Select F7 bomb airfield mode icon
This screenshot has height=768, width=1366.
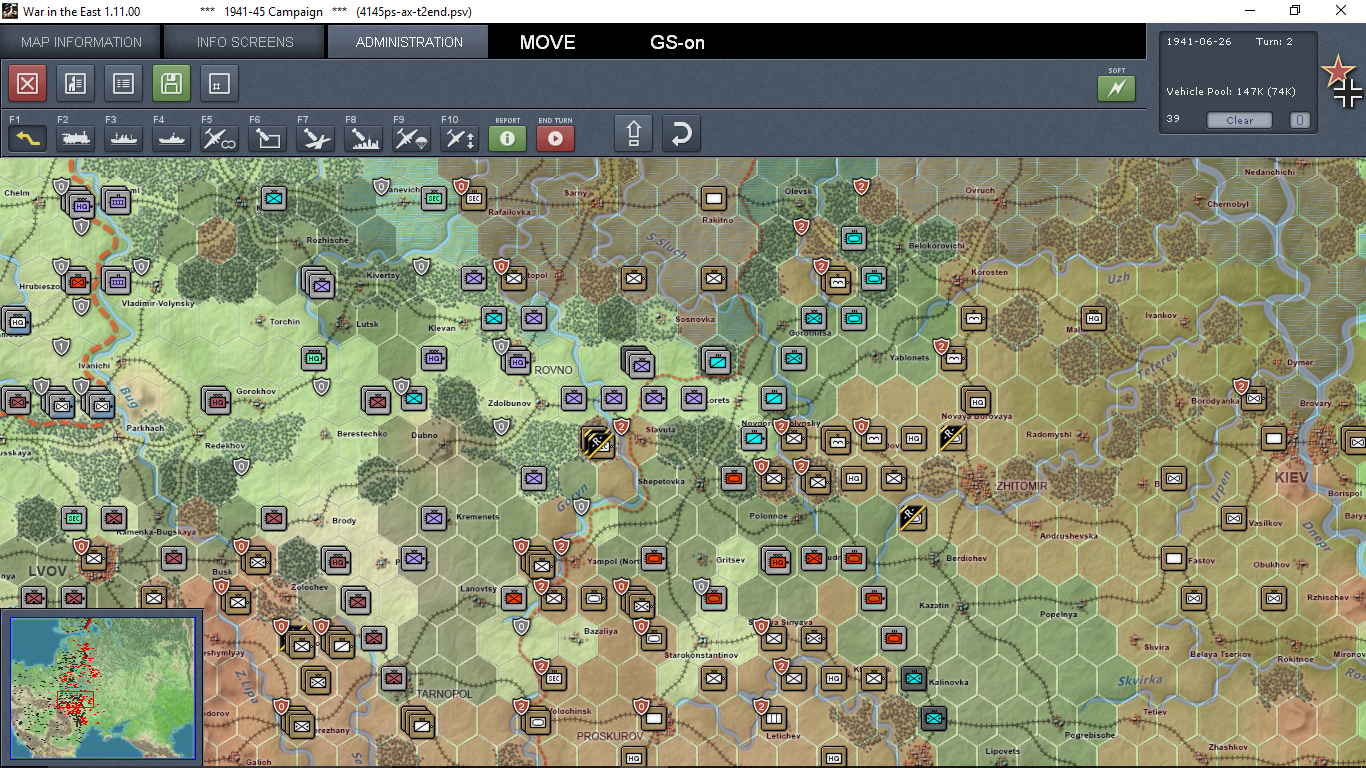coord(316,139)
